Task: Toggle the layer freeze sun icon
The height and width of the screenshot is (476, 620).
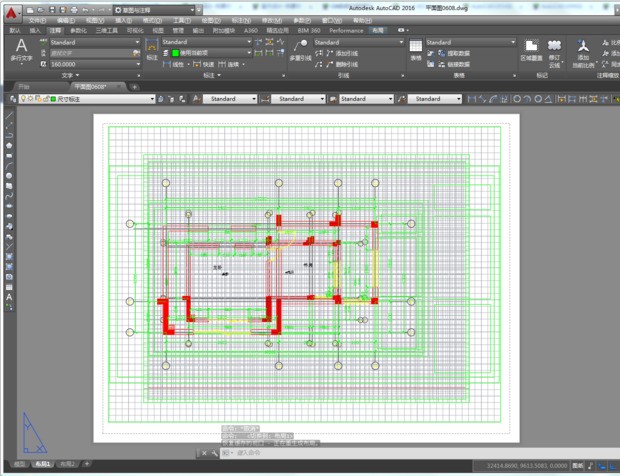Action: click(30, 99)
